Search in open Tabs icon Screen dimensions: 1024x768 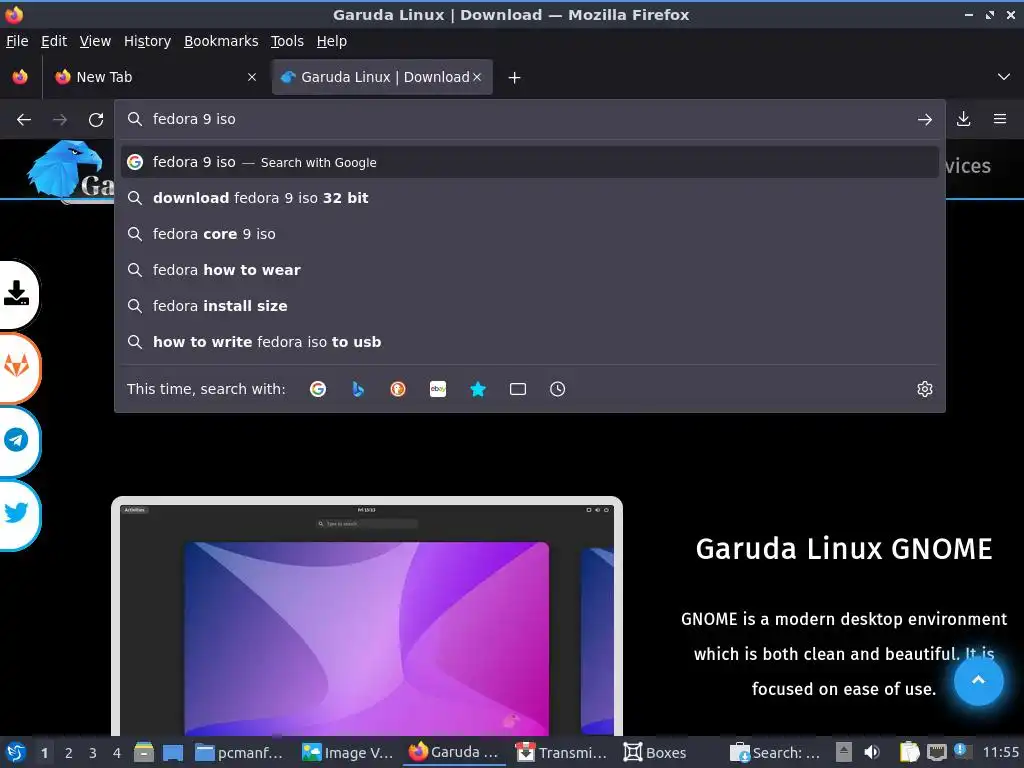[x=518, y=389]
